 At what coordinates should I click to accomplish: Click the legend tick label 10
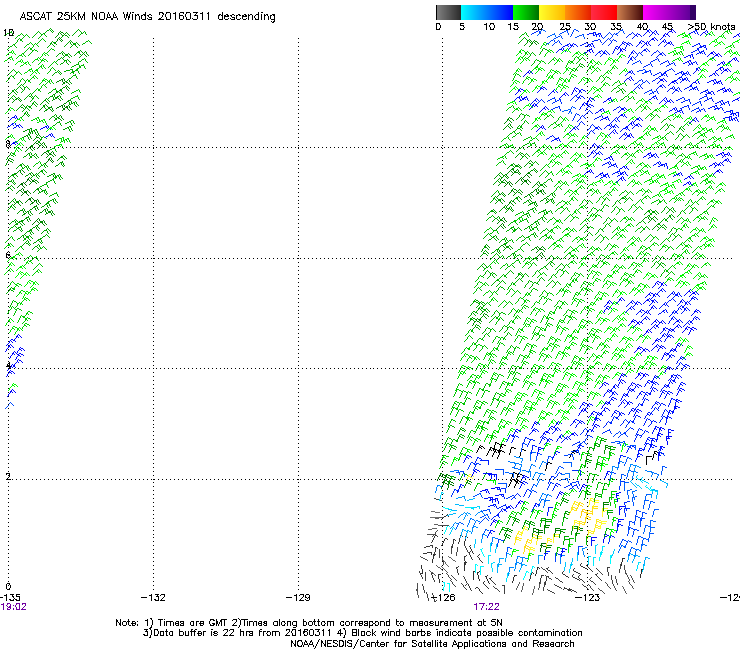click(489, 27)
